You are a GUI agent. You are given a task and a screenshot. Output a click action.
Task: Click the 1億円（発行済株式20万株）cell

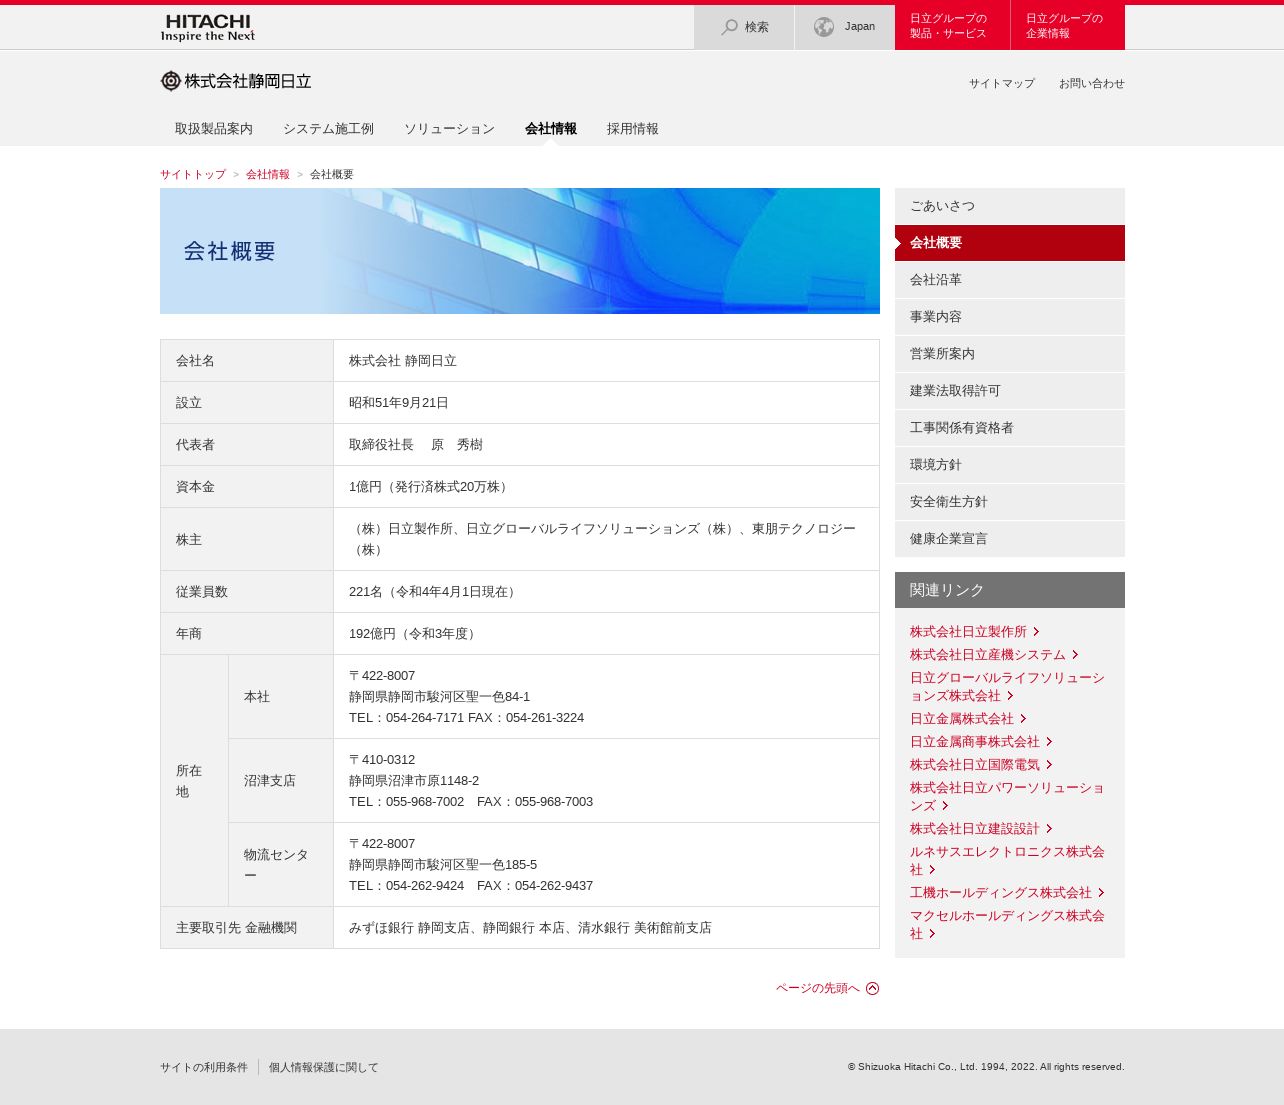coord(606,487)
